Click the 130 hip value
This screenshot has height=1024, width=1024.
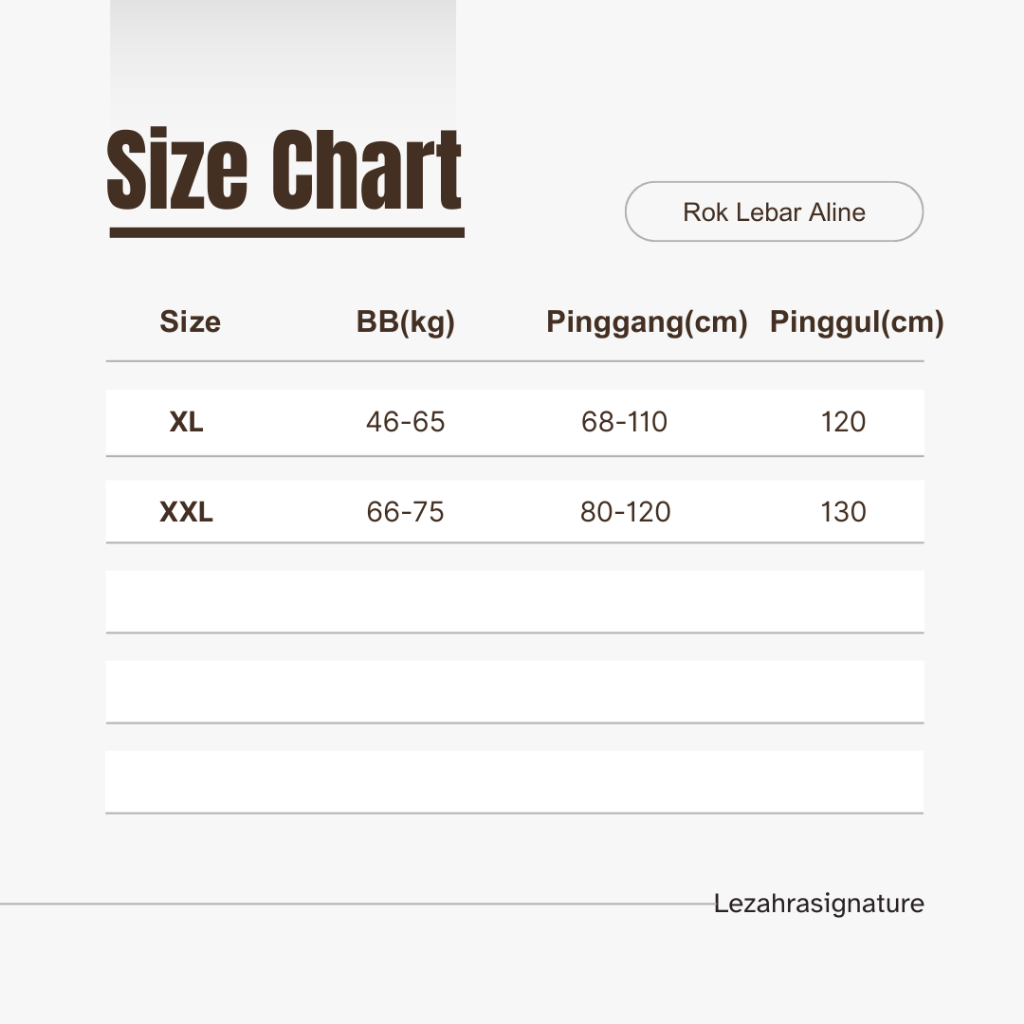[x=843, y=512]
